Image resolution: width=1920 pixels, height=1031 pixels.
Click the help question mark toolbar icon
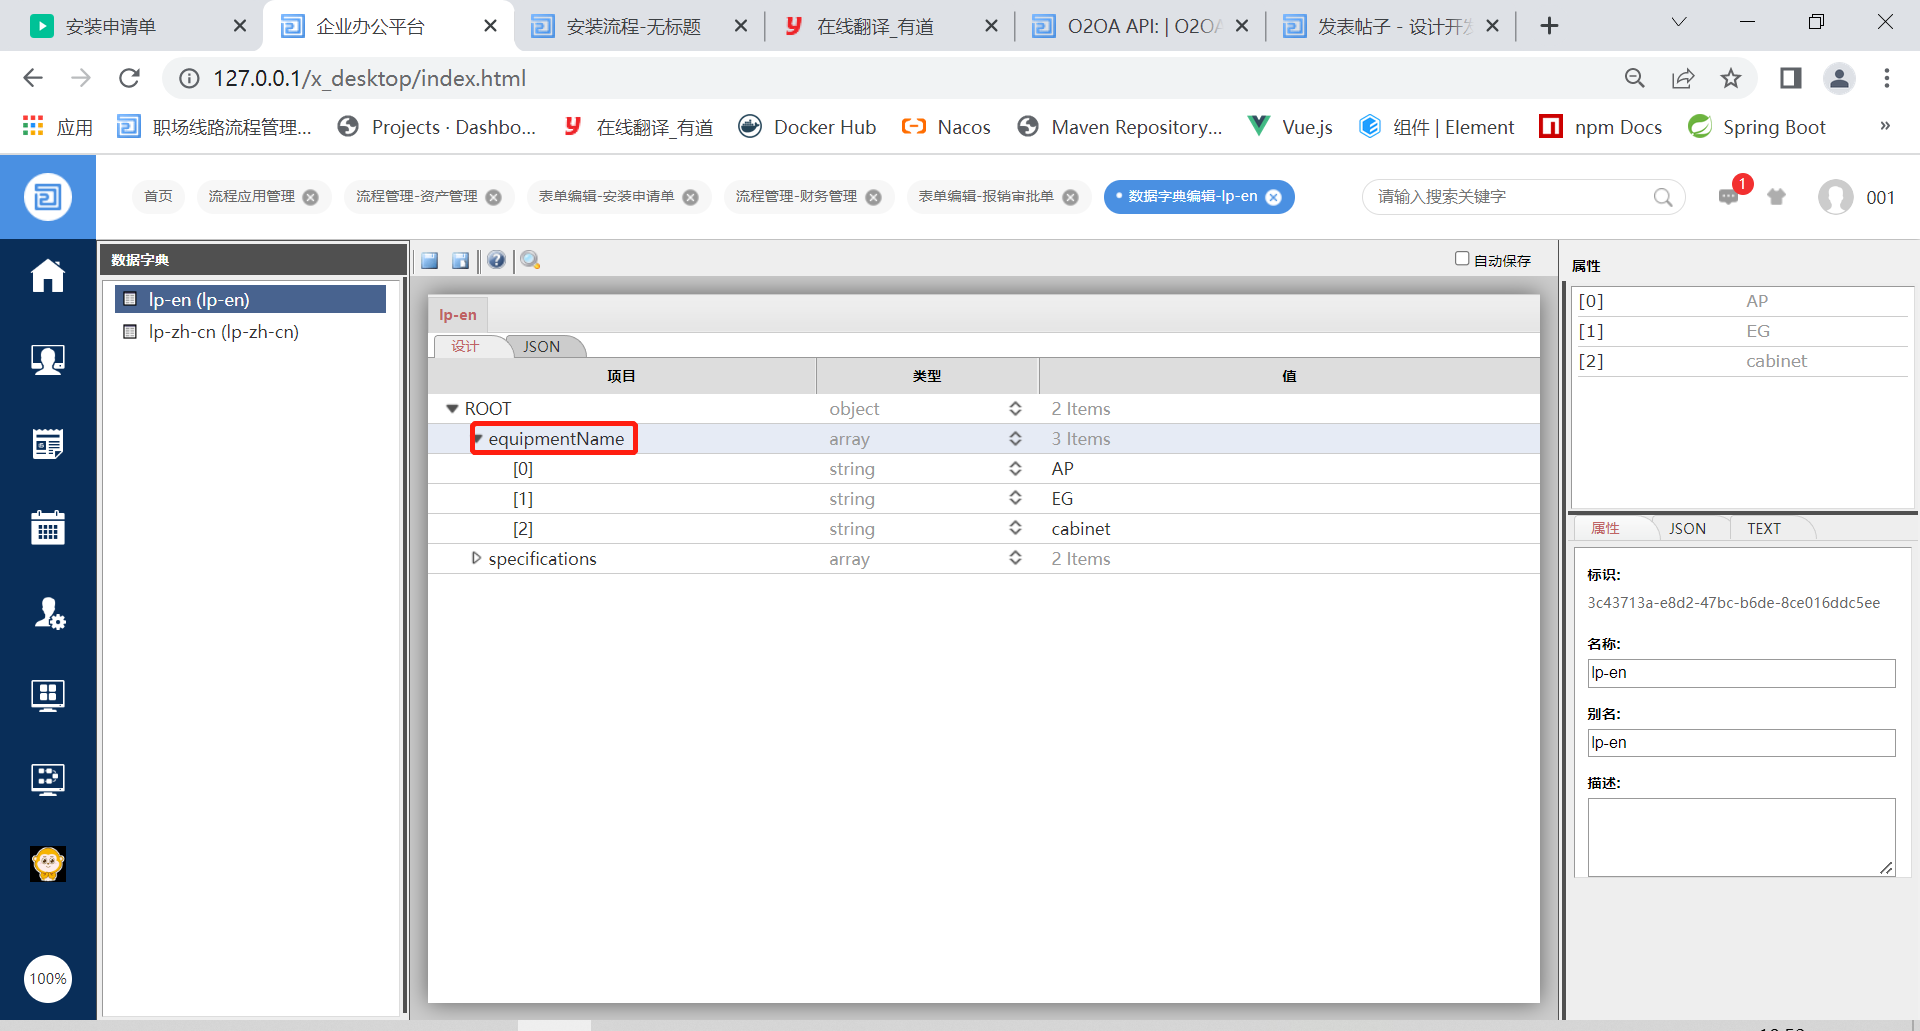point(496,261)
